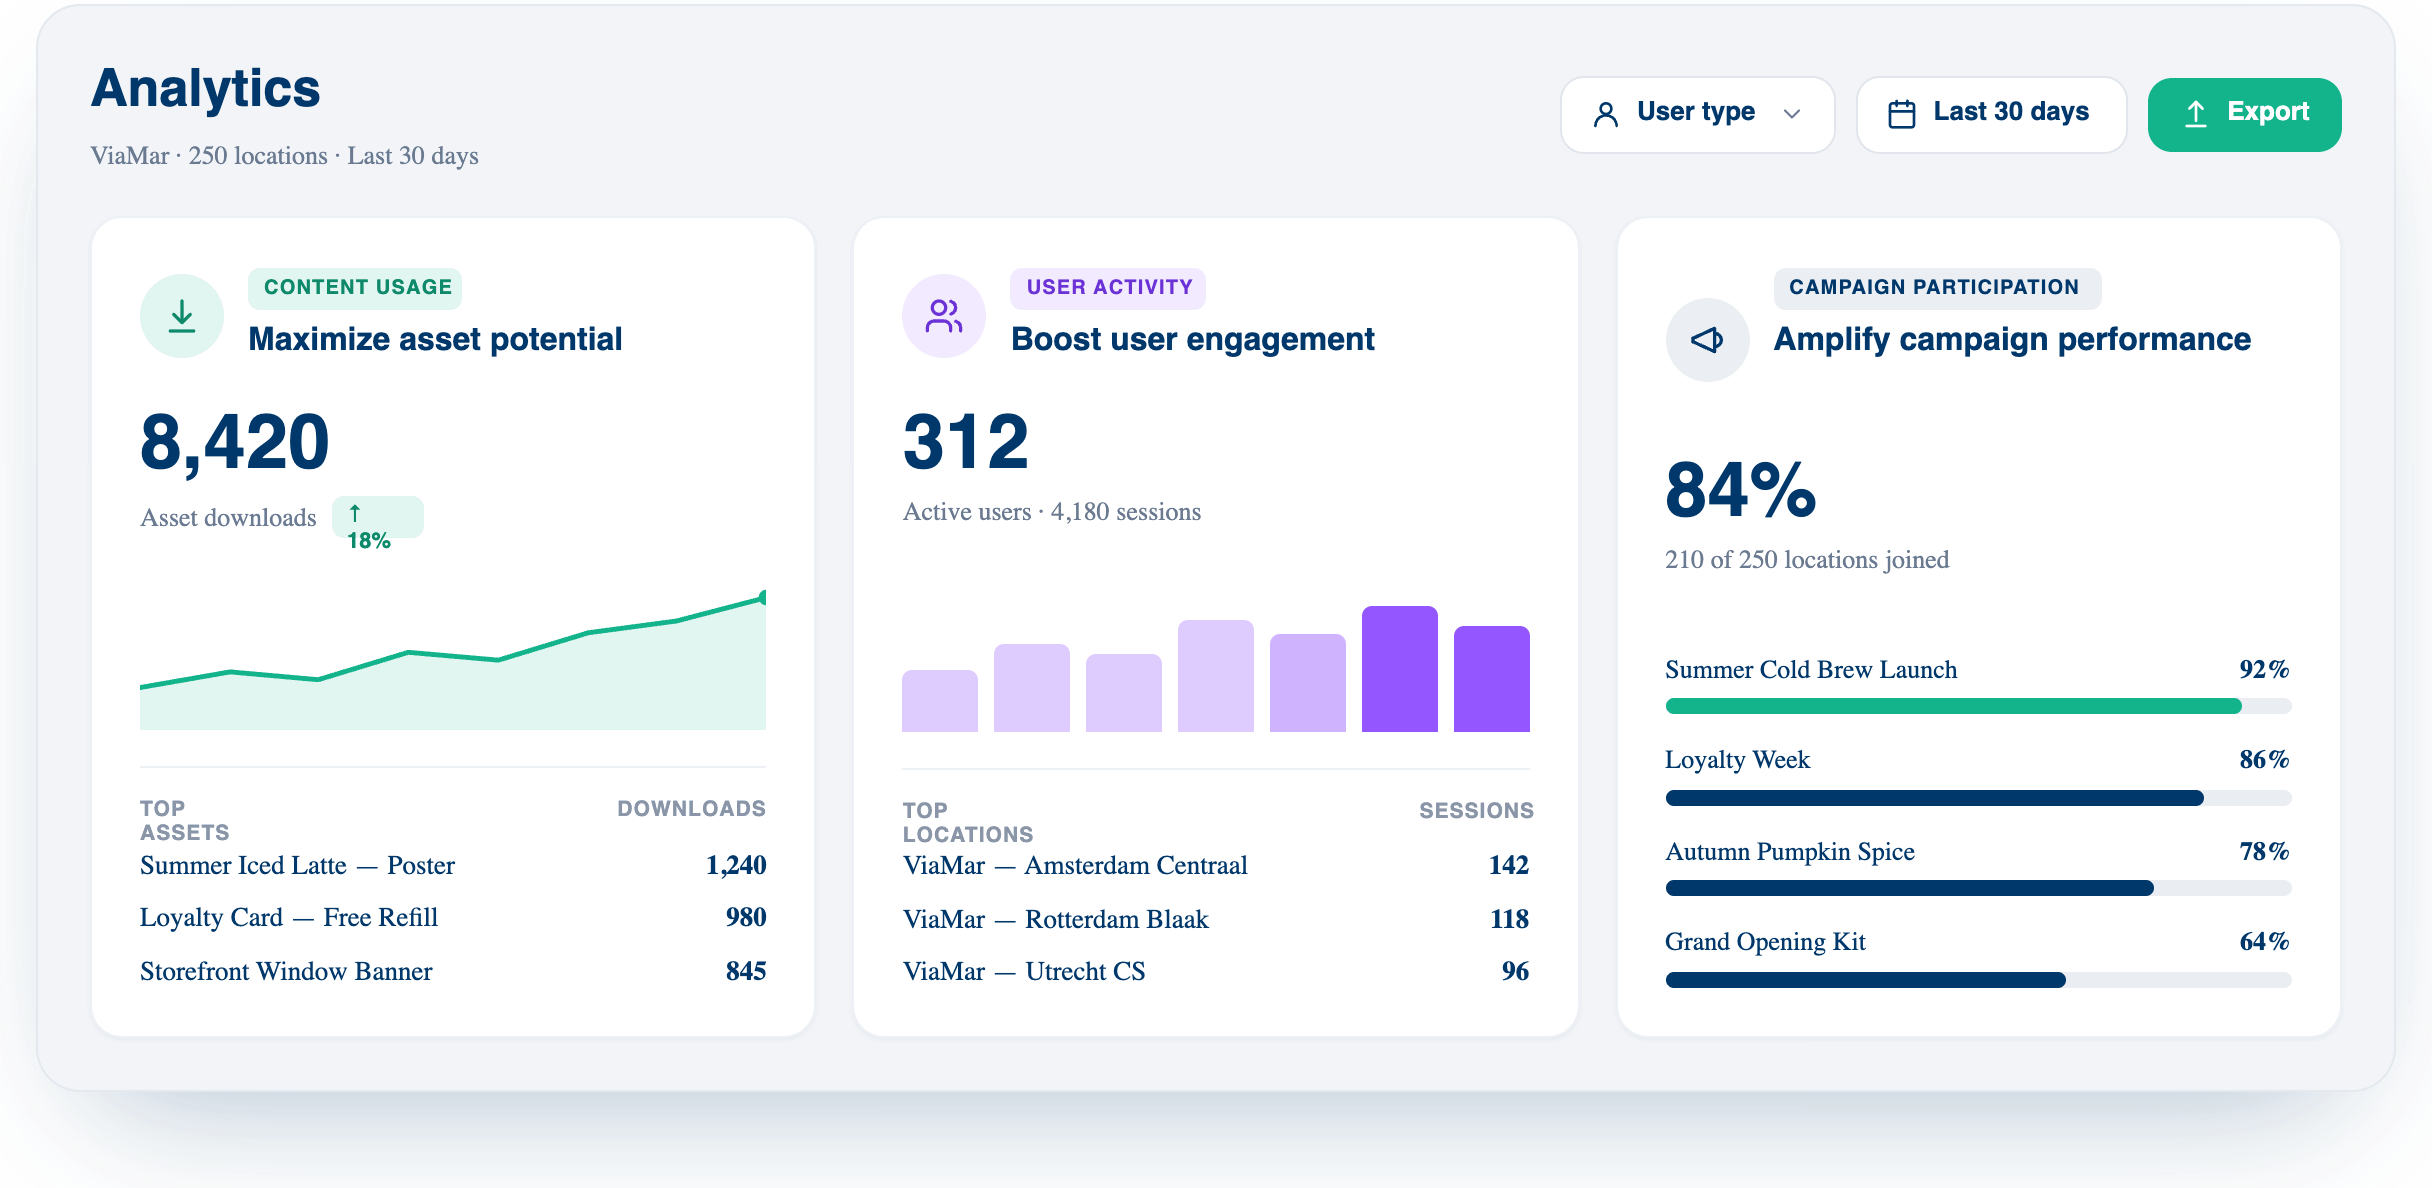Viewport: 2432px width, 1188px height.
Task: Click the megaphone icon in Campaign Participation card
Action: tap(1707, 340)
